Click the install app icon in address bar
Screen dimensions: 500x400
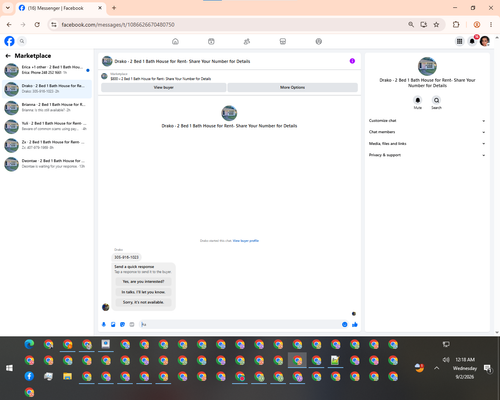424,25
